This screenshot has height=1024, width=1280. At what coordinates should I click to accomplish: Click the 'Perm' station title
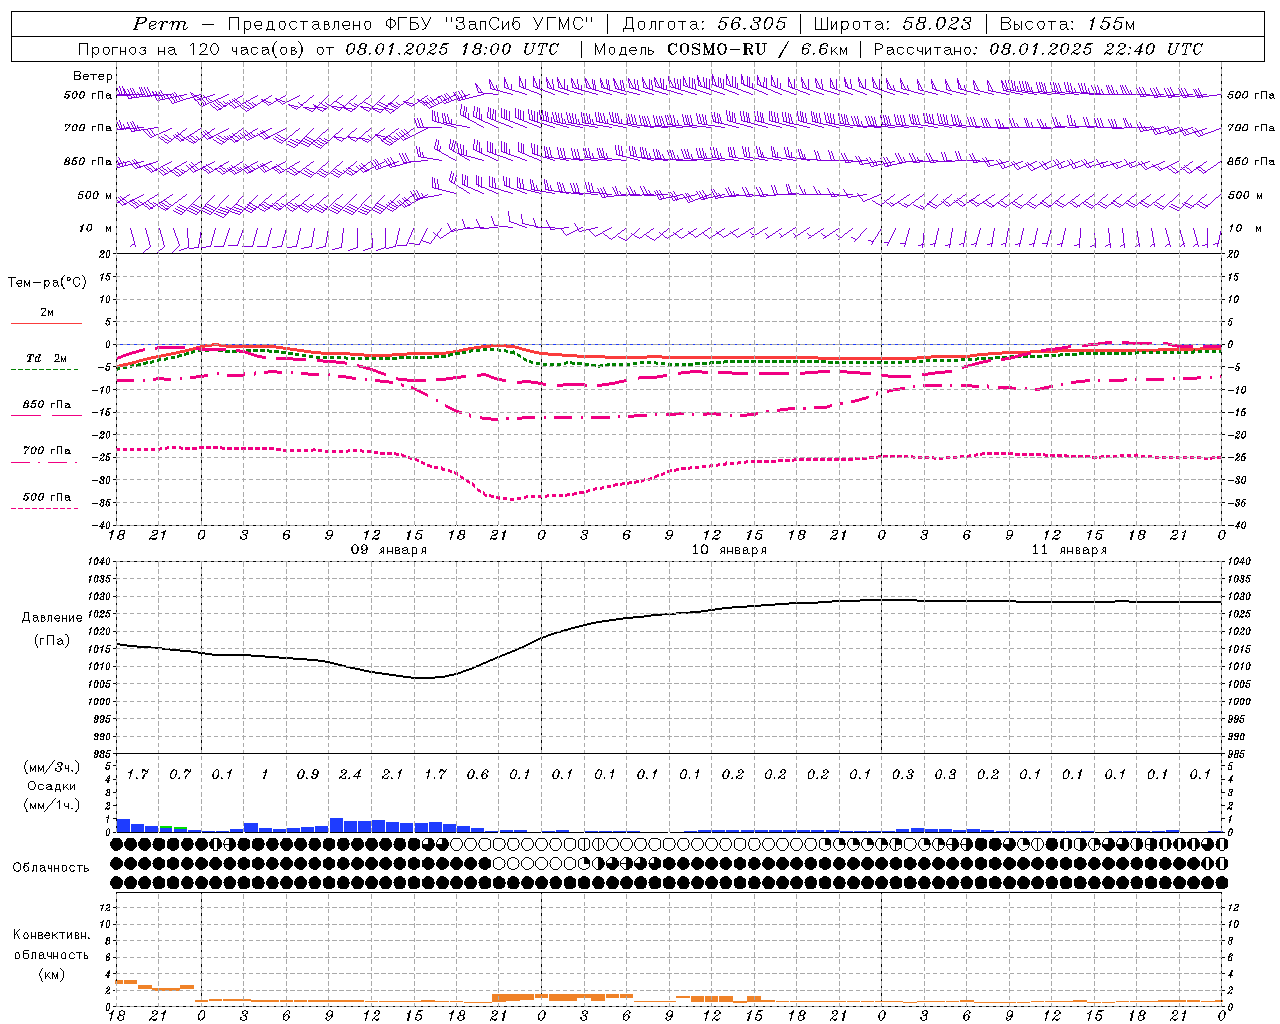point(159,24)
